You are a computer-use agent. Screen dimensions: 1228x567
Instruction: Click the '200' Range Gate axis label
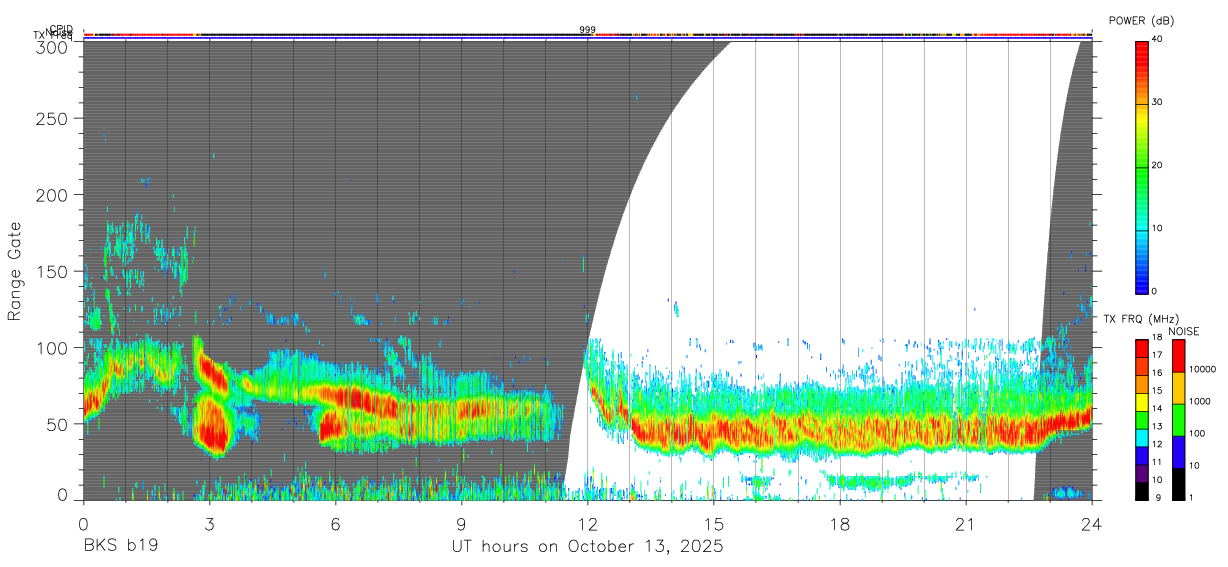(x=54, y=195)
